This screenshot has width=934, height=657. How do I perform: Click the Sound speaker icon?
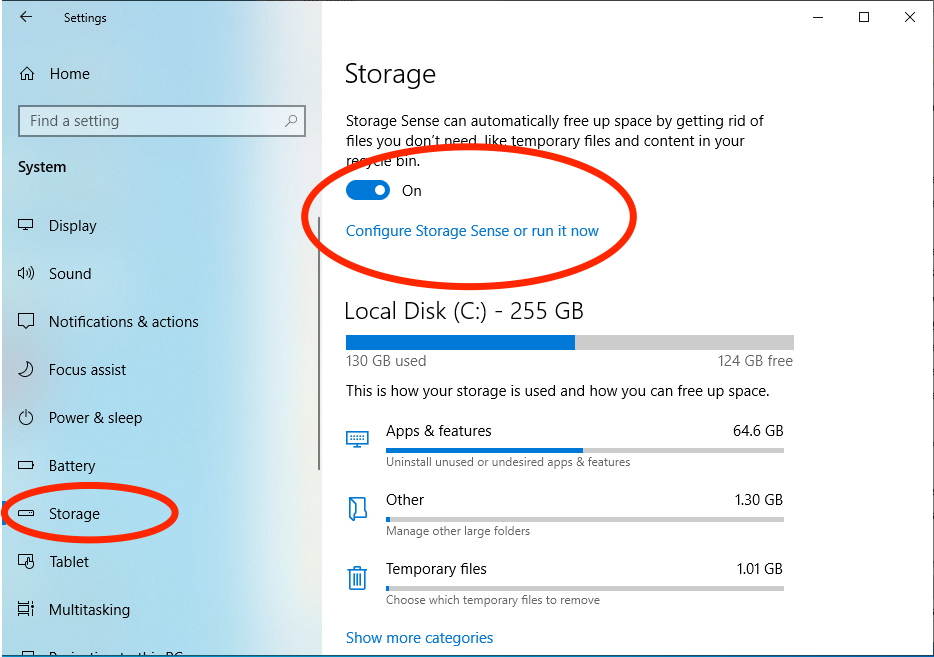(26, 273)
